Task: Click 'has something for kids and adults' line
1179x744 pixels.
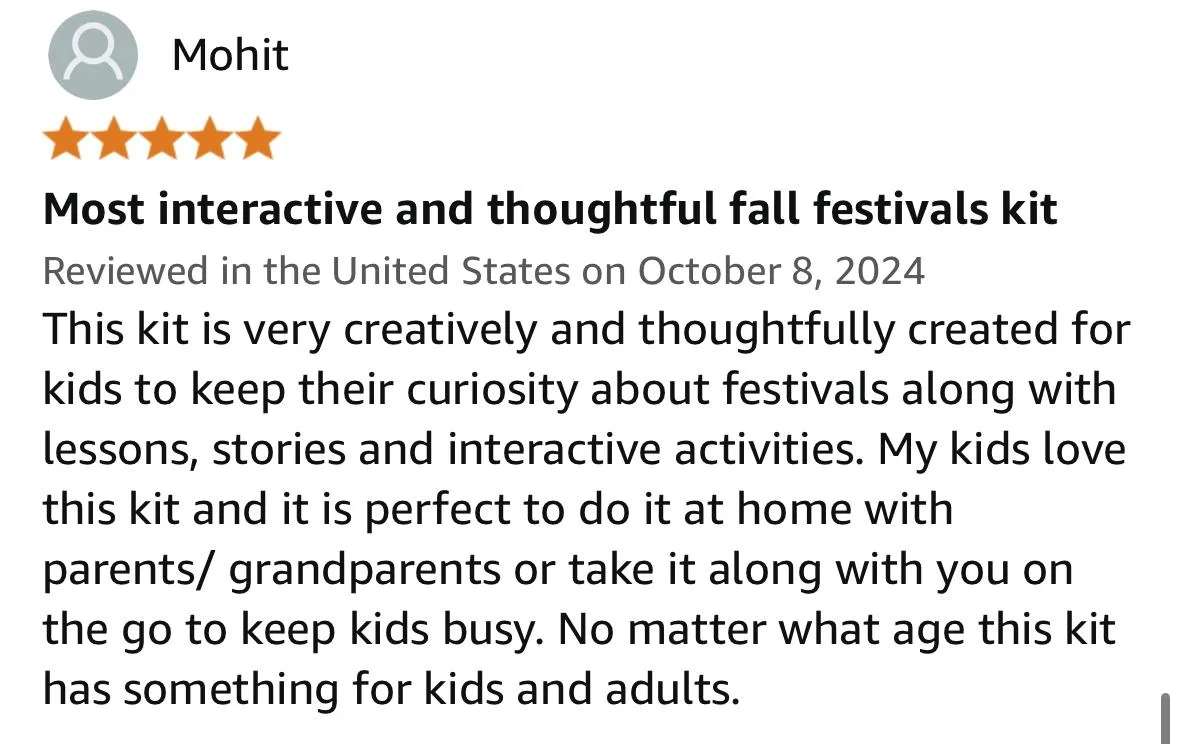Action: click(392, 689)
